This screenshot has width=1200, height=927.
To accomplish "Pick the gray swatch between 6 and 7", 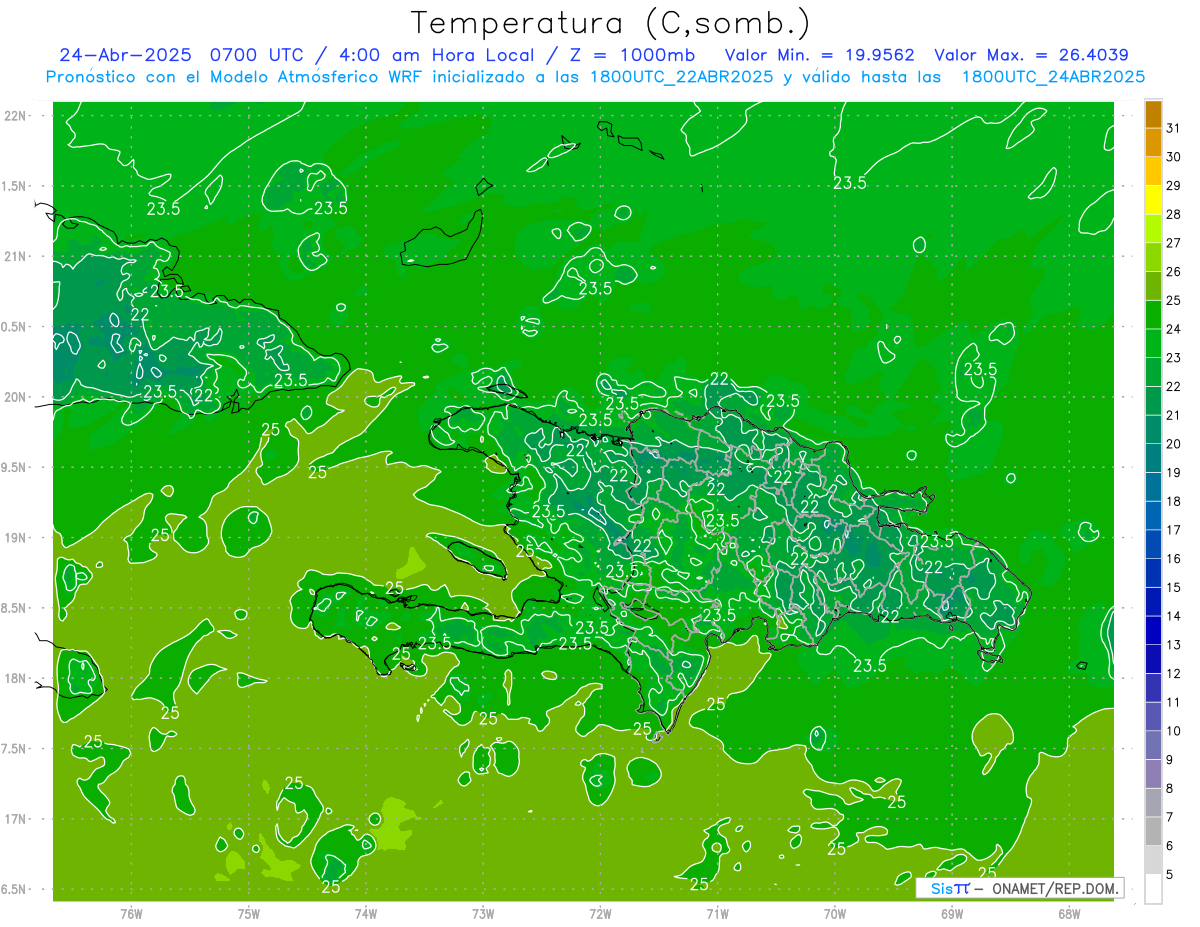I will pos(1153,831).
